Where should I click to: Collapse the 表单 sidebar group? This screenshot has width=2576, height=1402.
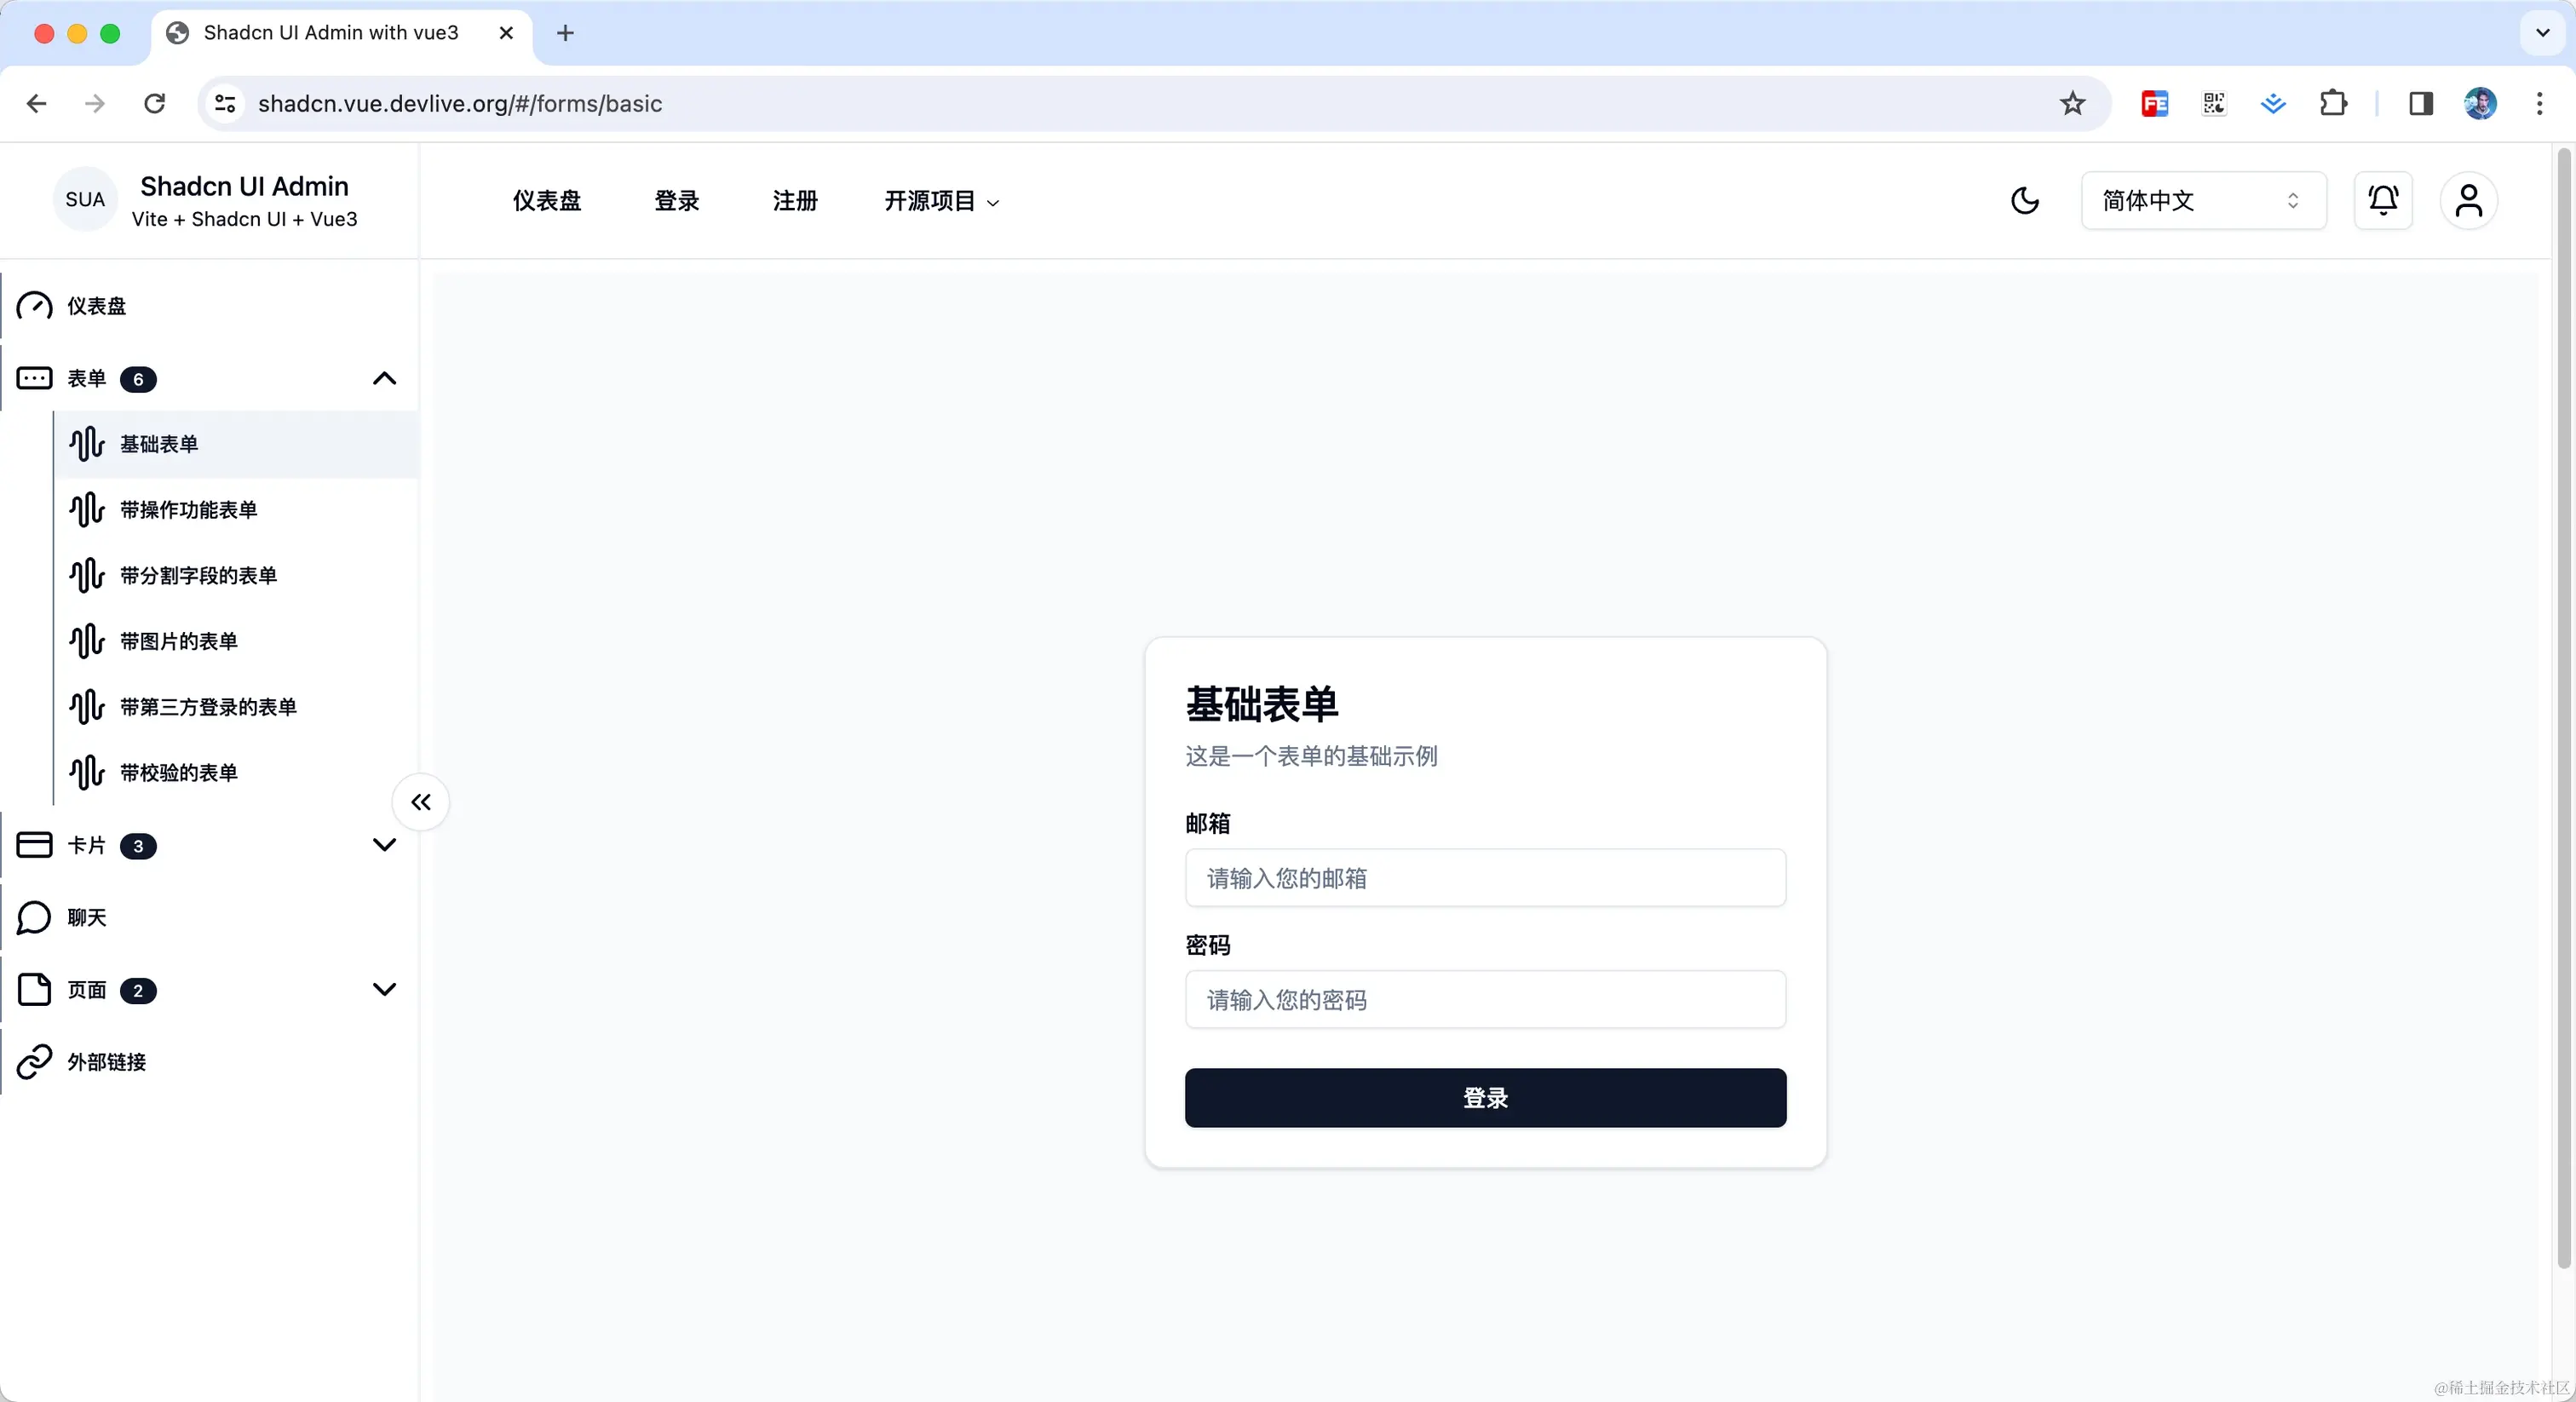point(384,378)
